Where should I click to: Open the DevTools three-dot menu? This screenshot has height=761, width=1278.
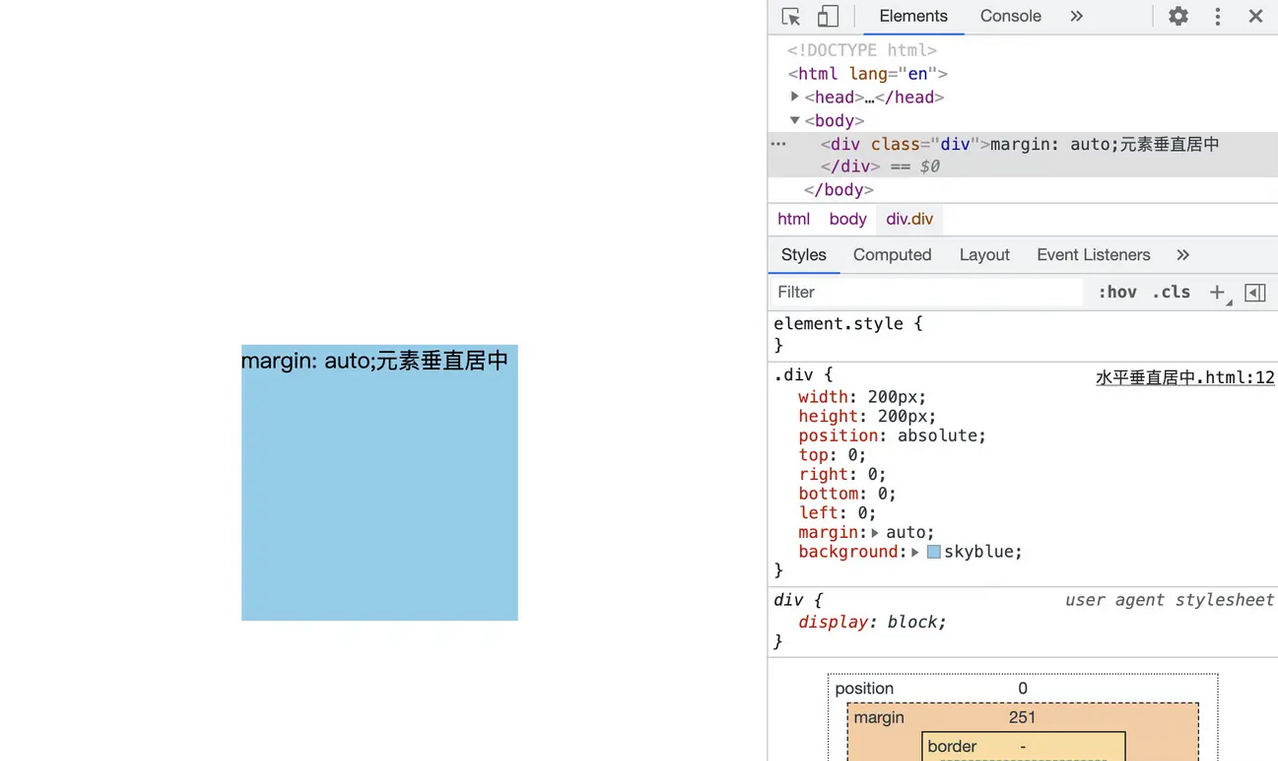(1217, 17)
